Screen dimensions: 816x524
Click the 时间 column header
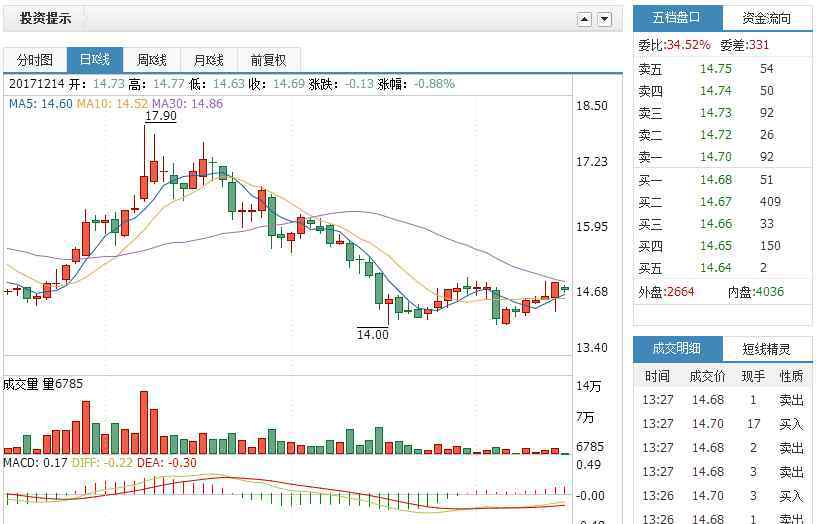coord(657,376)
